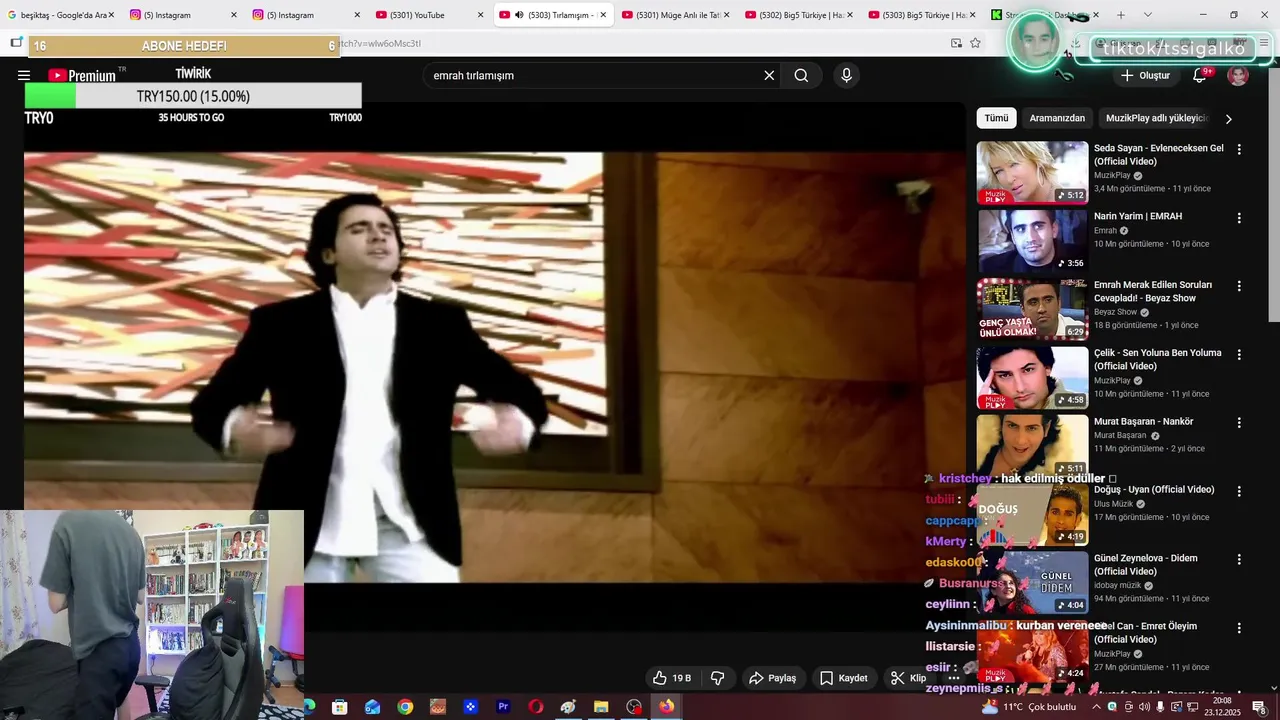The width and height of the screenshot is (1280, 720).
Task: Open the Murat Başaran - Nankör title
Action: (x=1143, y=422)
